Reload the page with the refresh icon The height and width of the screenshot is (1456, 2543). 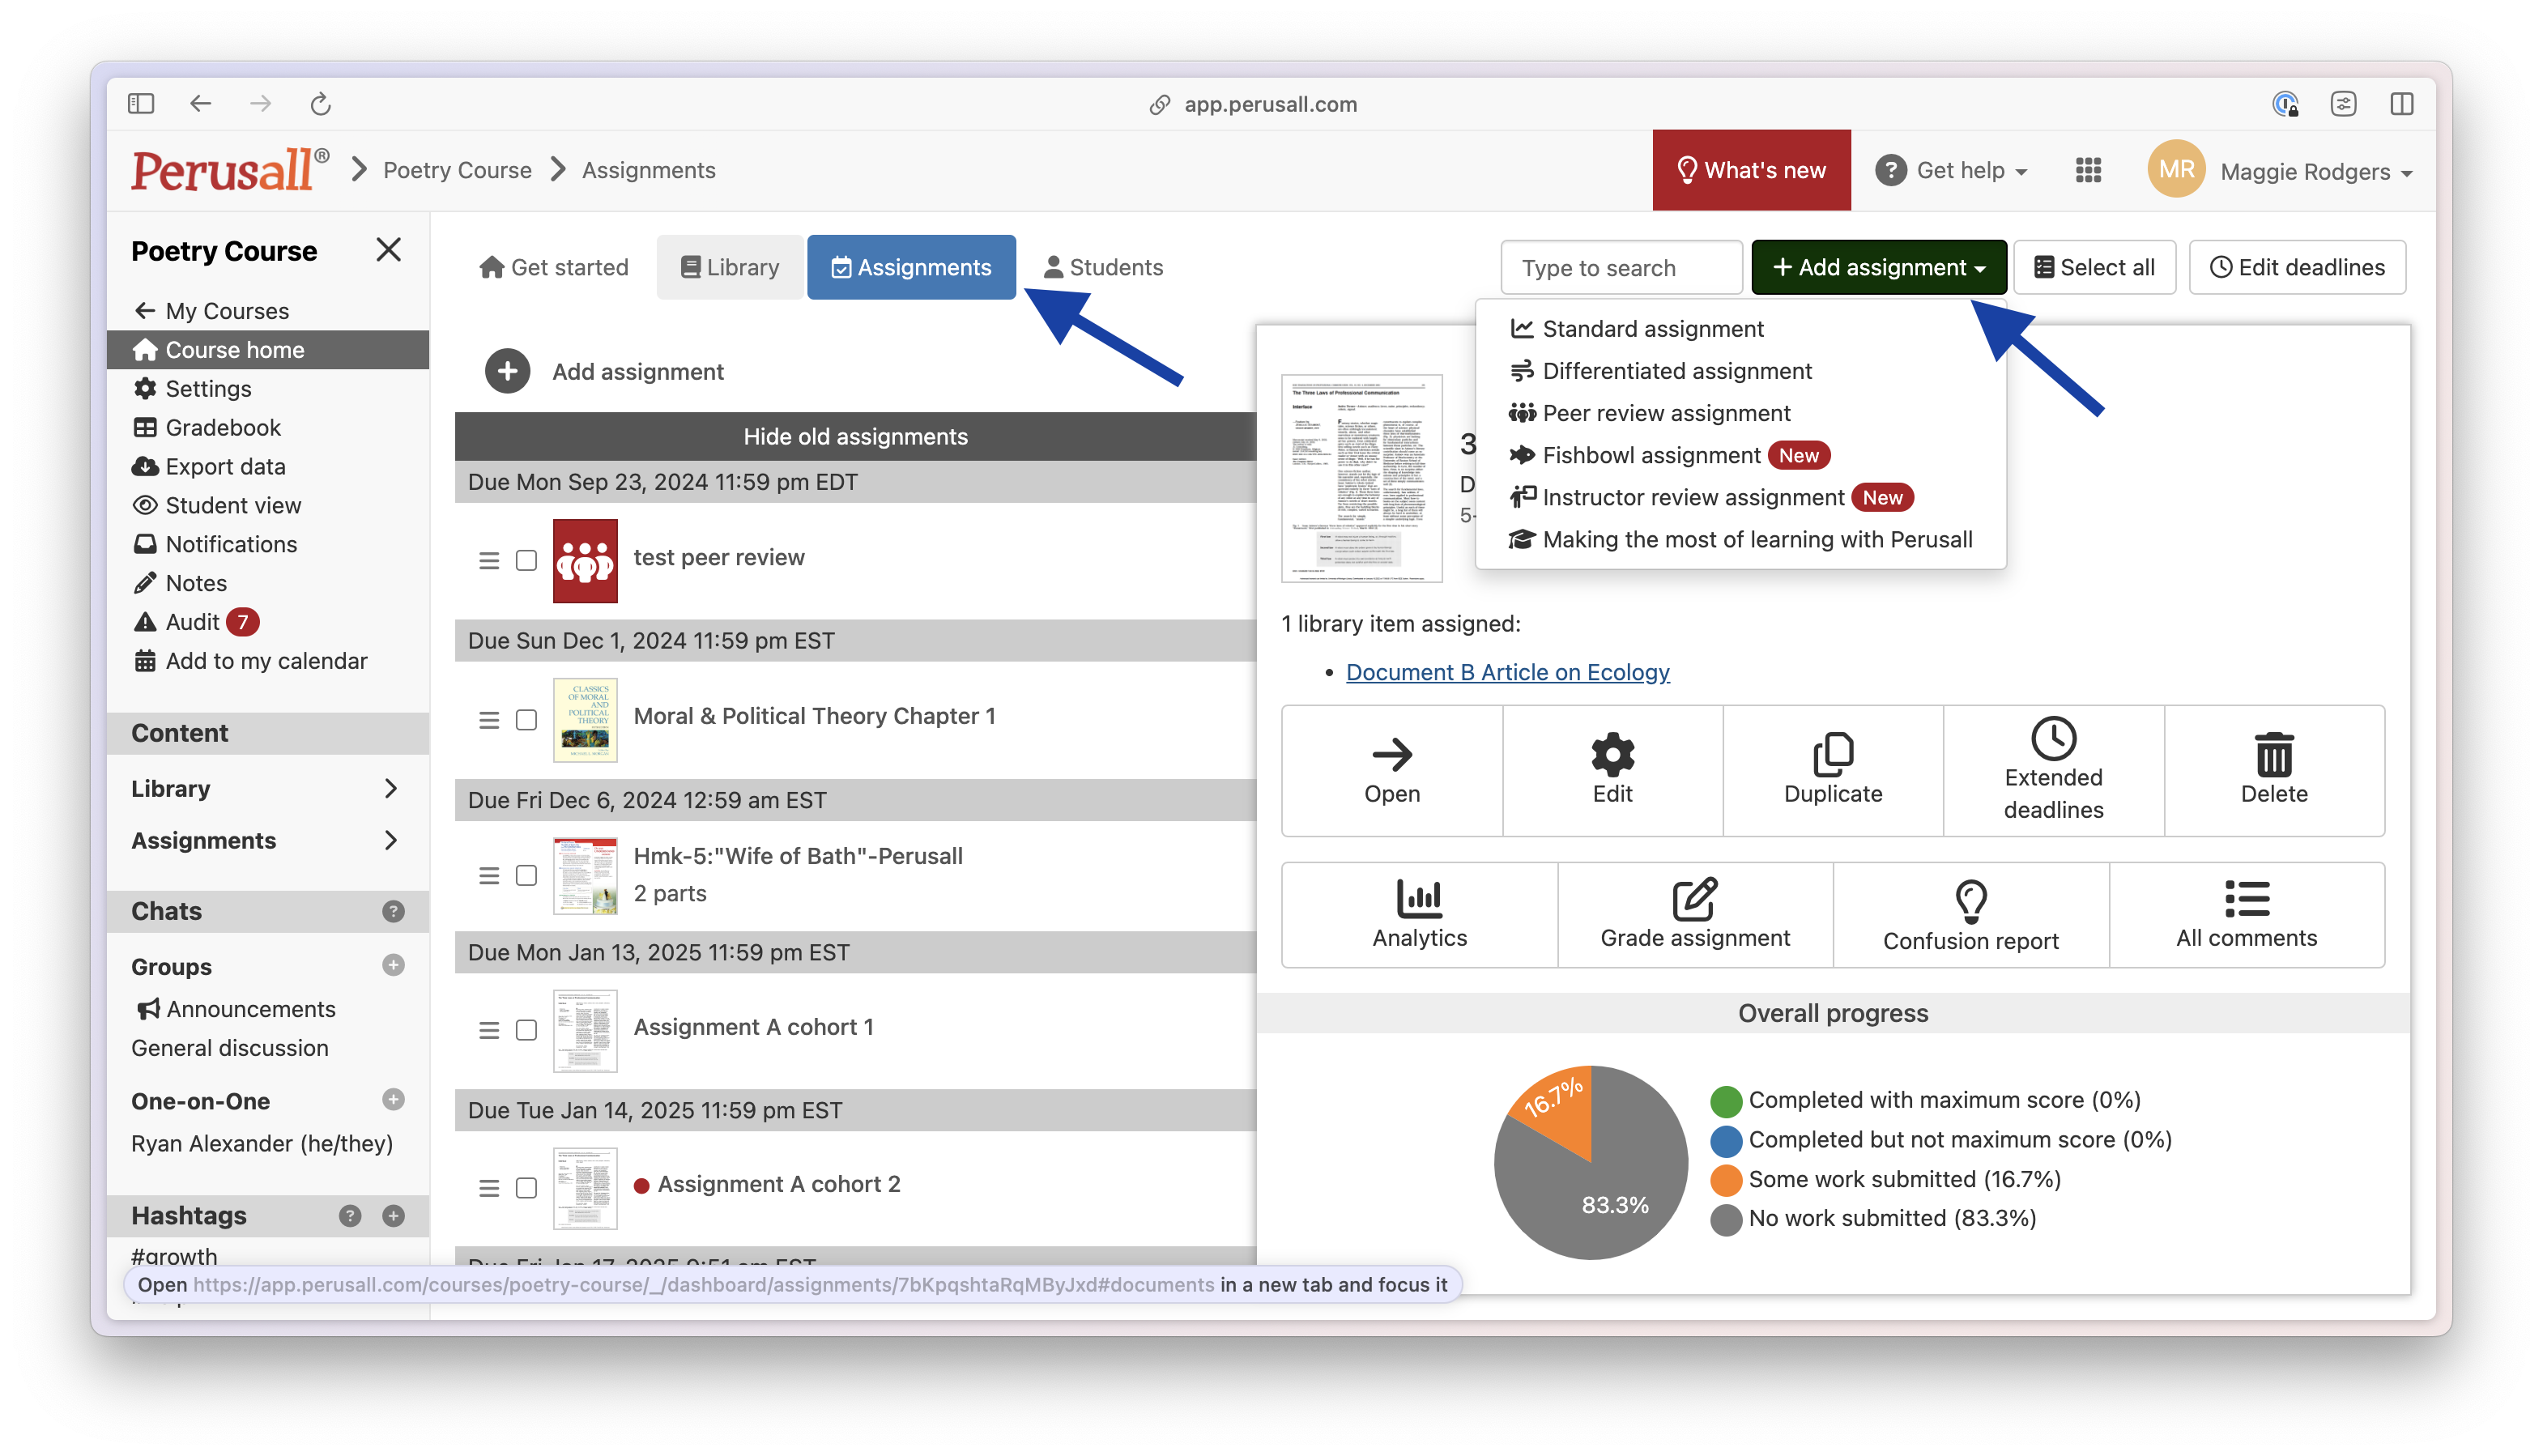coord(320,103)
